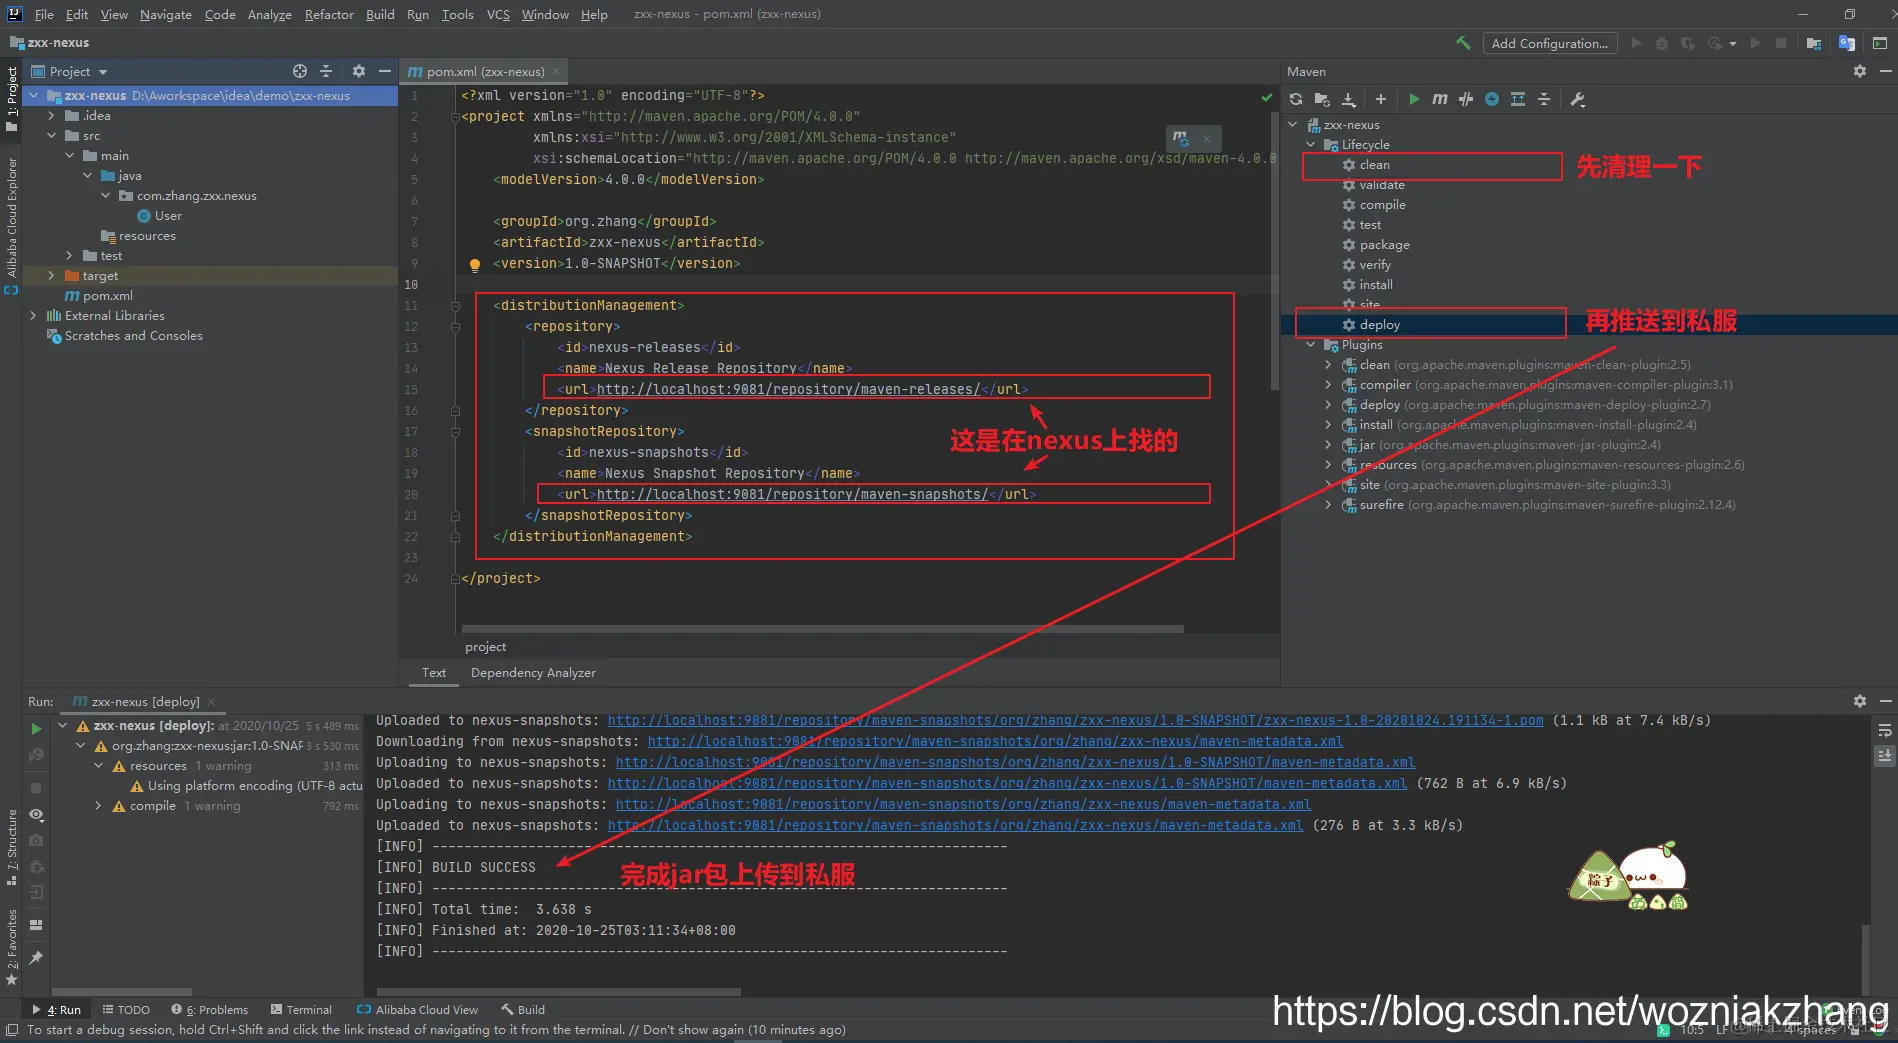The image size is (1898, 1043).
Task: Run Maven build with green play icon
Action: [x=1414, y=99]
